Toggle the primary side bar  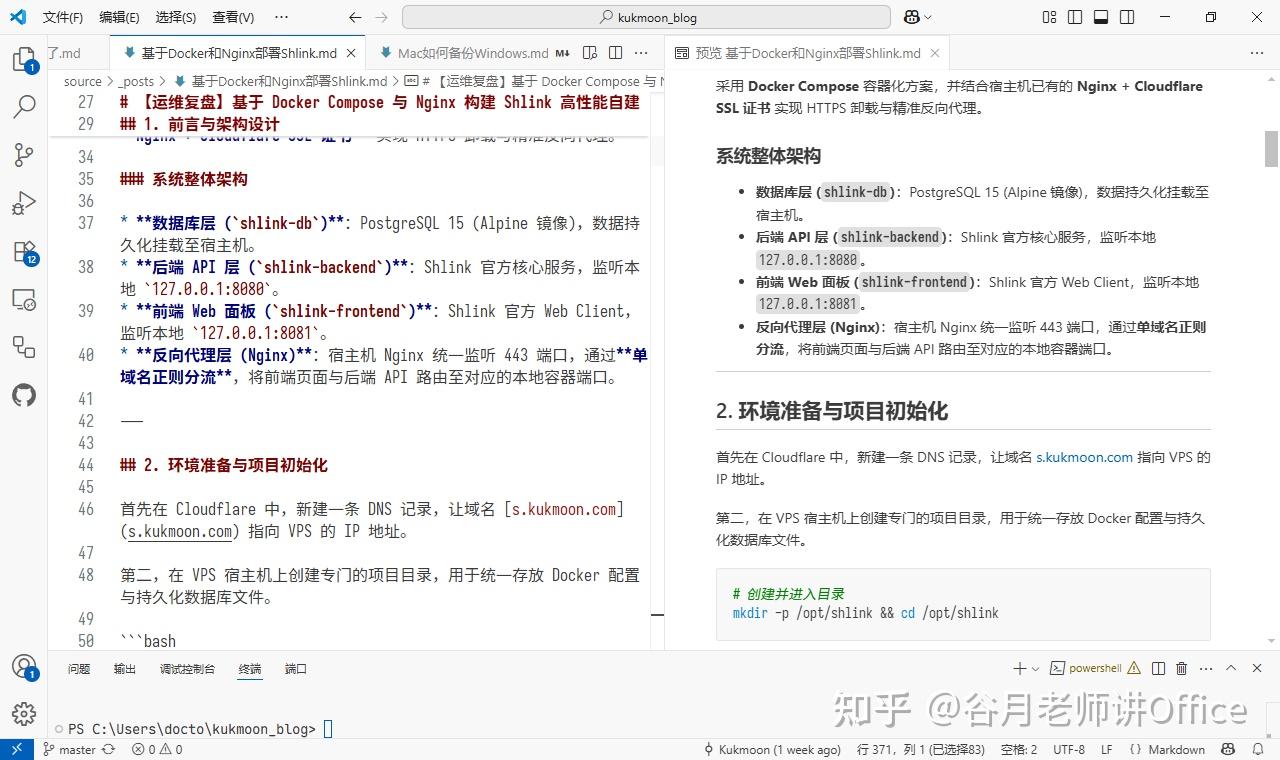point(1075,17)
